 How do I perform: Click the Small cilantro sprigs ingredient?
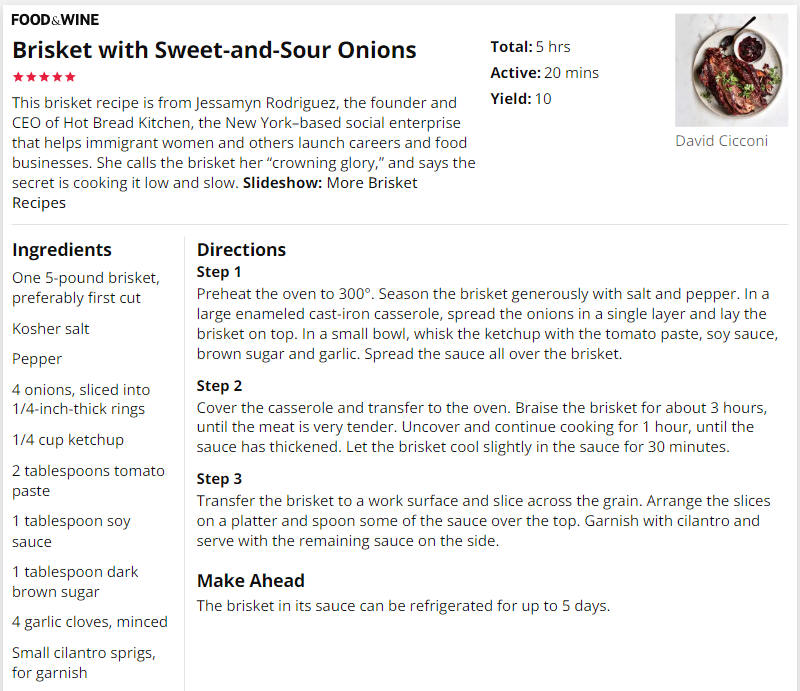pos(84,662)
